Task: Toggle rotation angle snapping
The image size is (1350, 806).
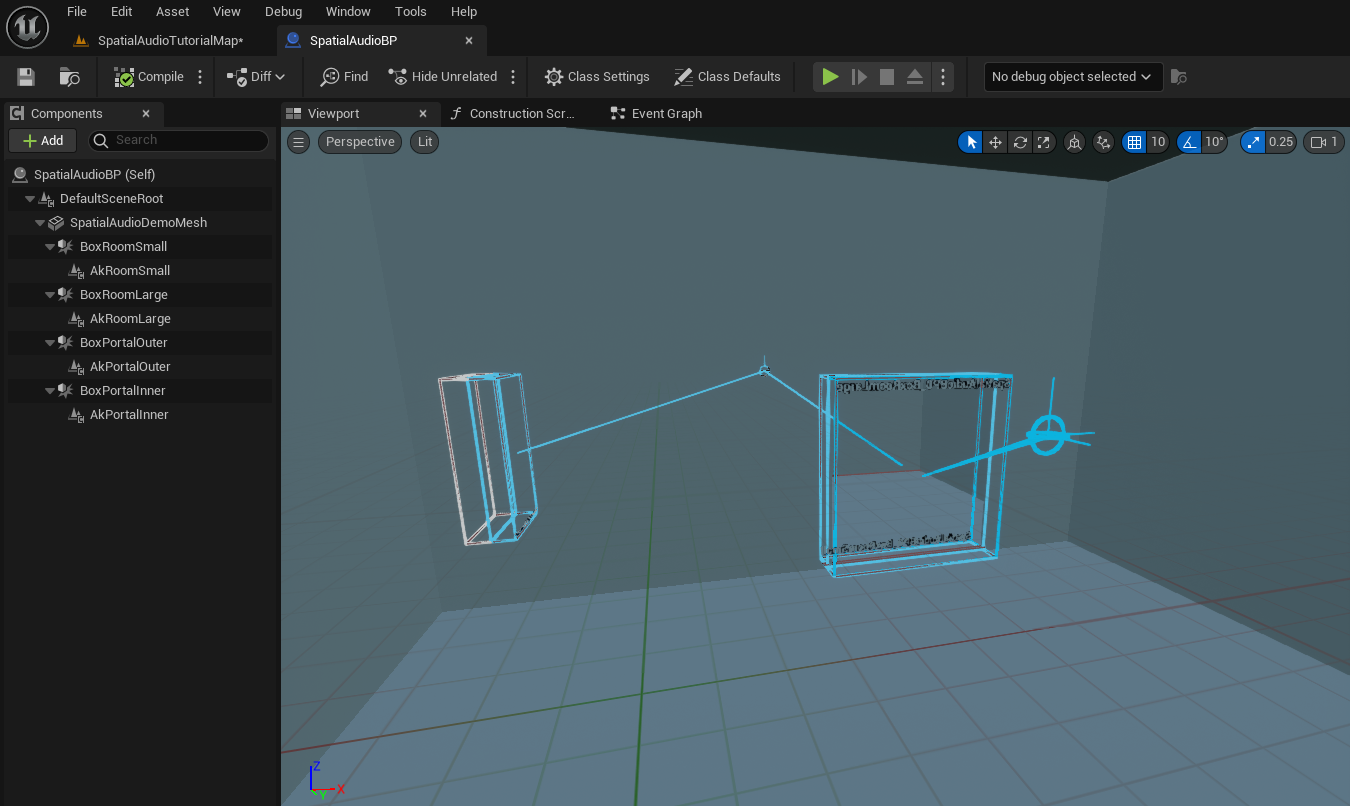Action: [x=1189, y=142]
